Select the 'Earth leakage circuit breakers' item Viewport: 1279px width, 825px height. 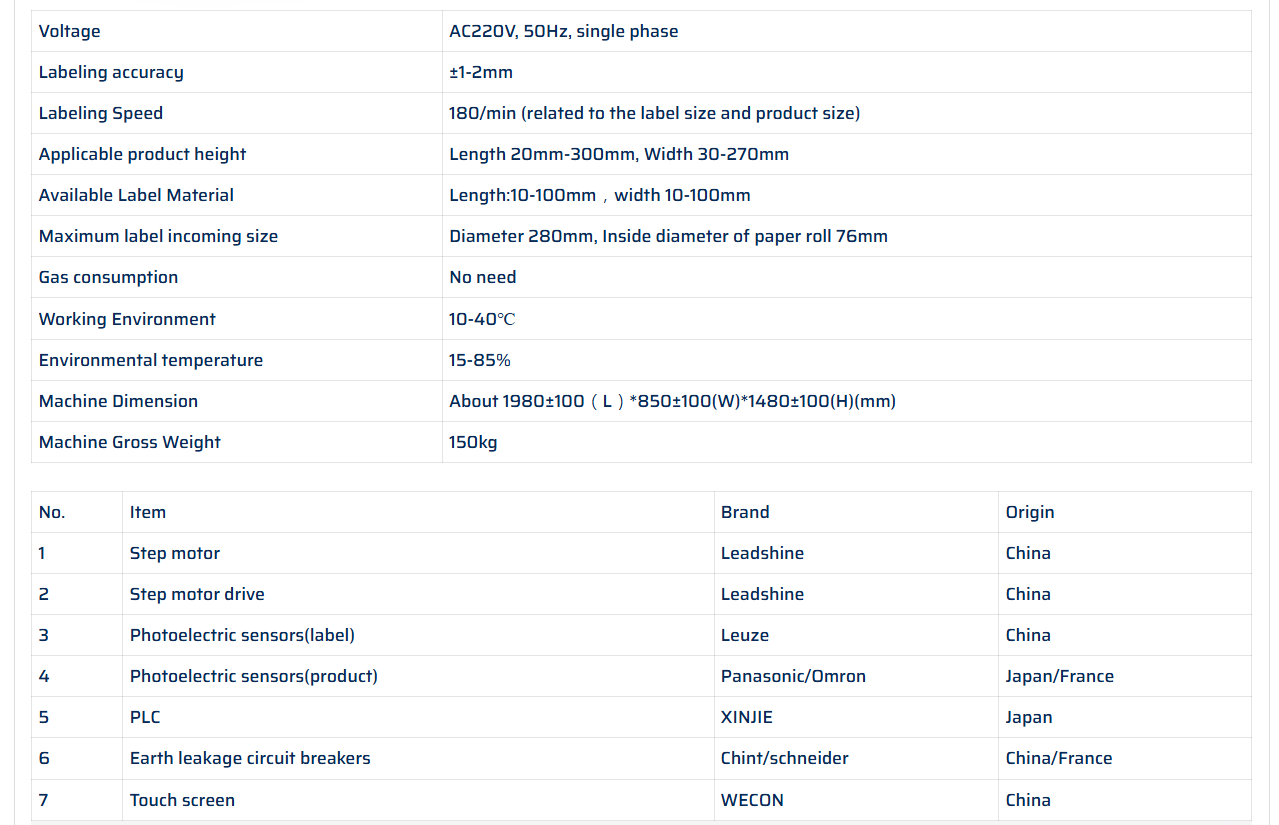[x=250, y=758]
